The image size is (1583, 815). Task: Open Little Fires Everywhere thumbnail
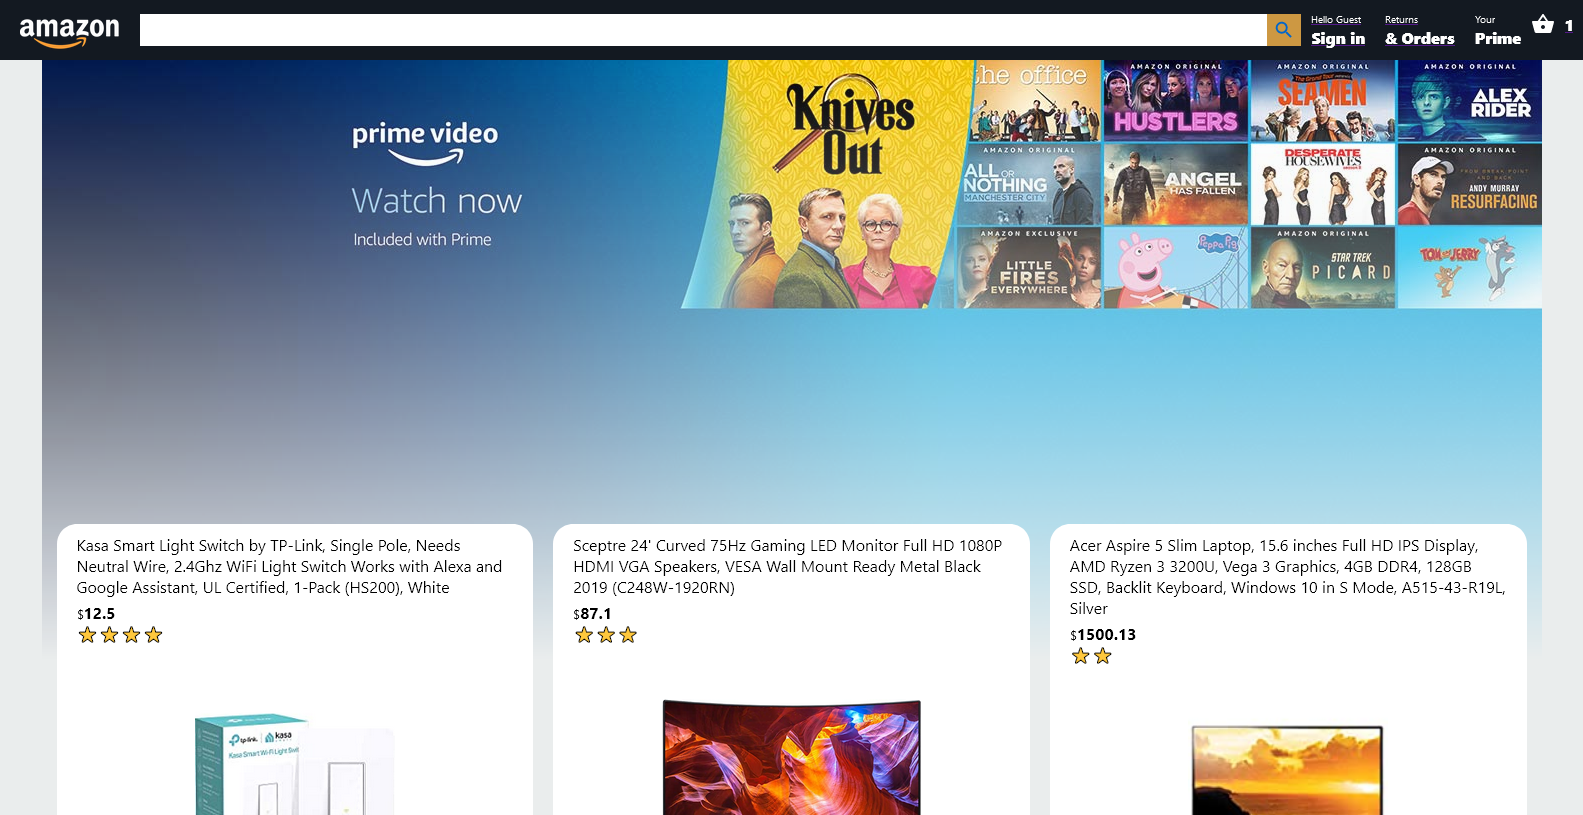[x=1027, y=268]
